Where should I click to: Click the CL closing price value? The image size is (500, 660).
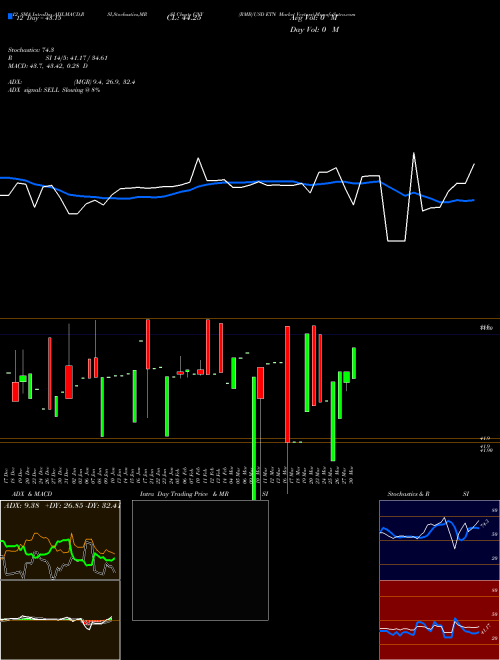click(x=184, y=19)
